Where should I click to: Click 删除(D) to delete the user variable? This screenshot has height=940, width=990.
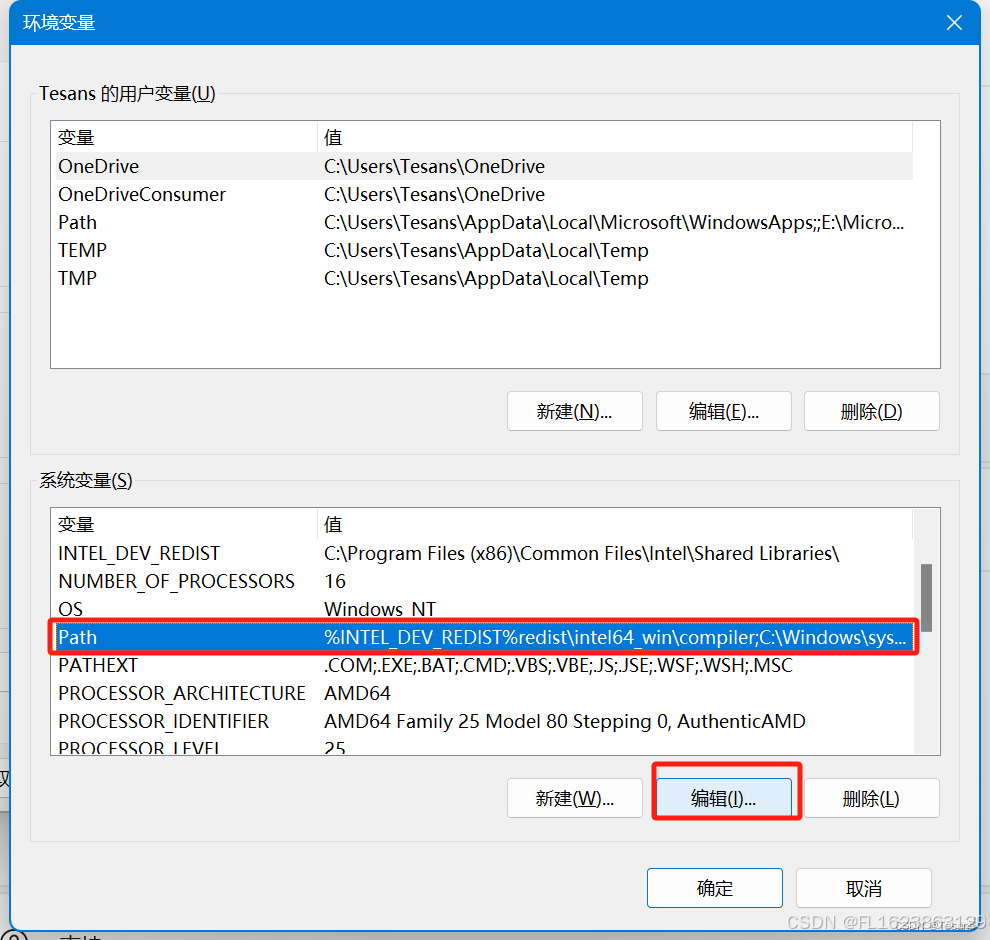click(871, 410)
